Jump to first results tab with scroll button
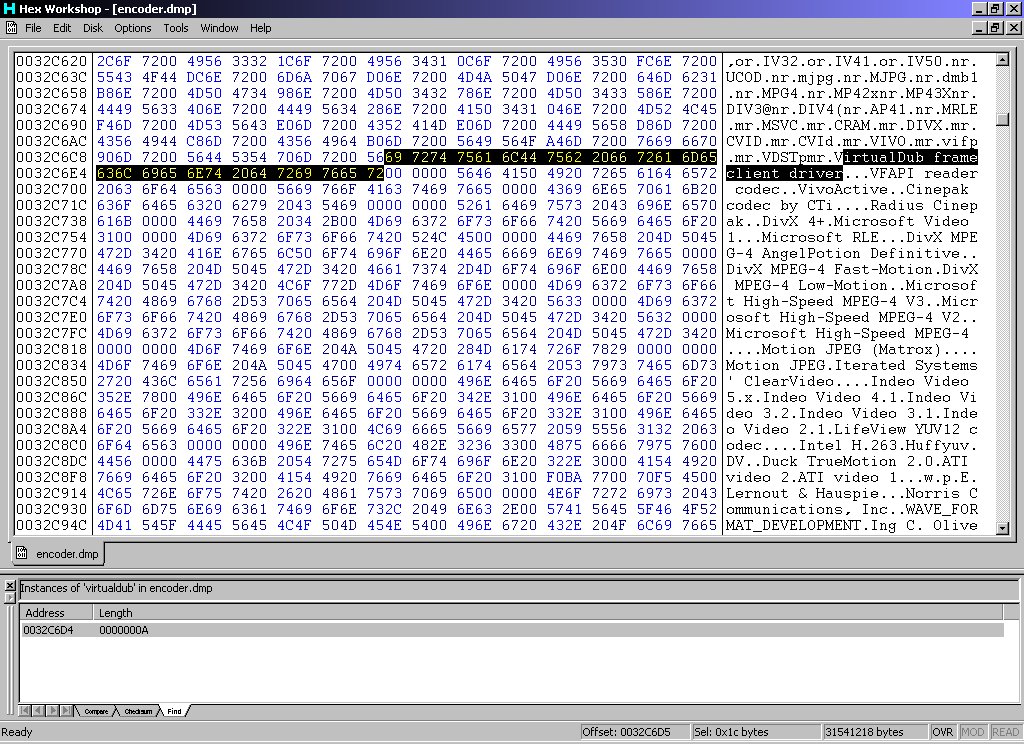Screen dimensions: 1024x744 click(25, 711)
